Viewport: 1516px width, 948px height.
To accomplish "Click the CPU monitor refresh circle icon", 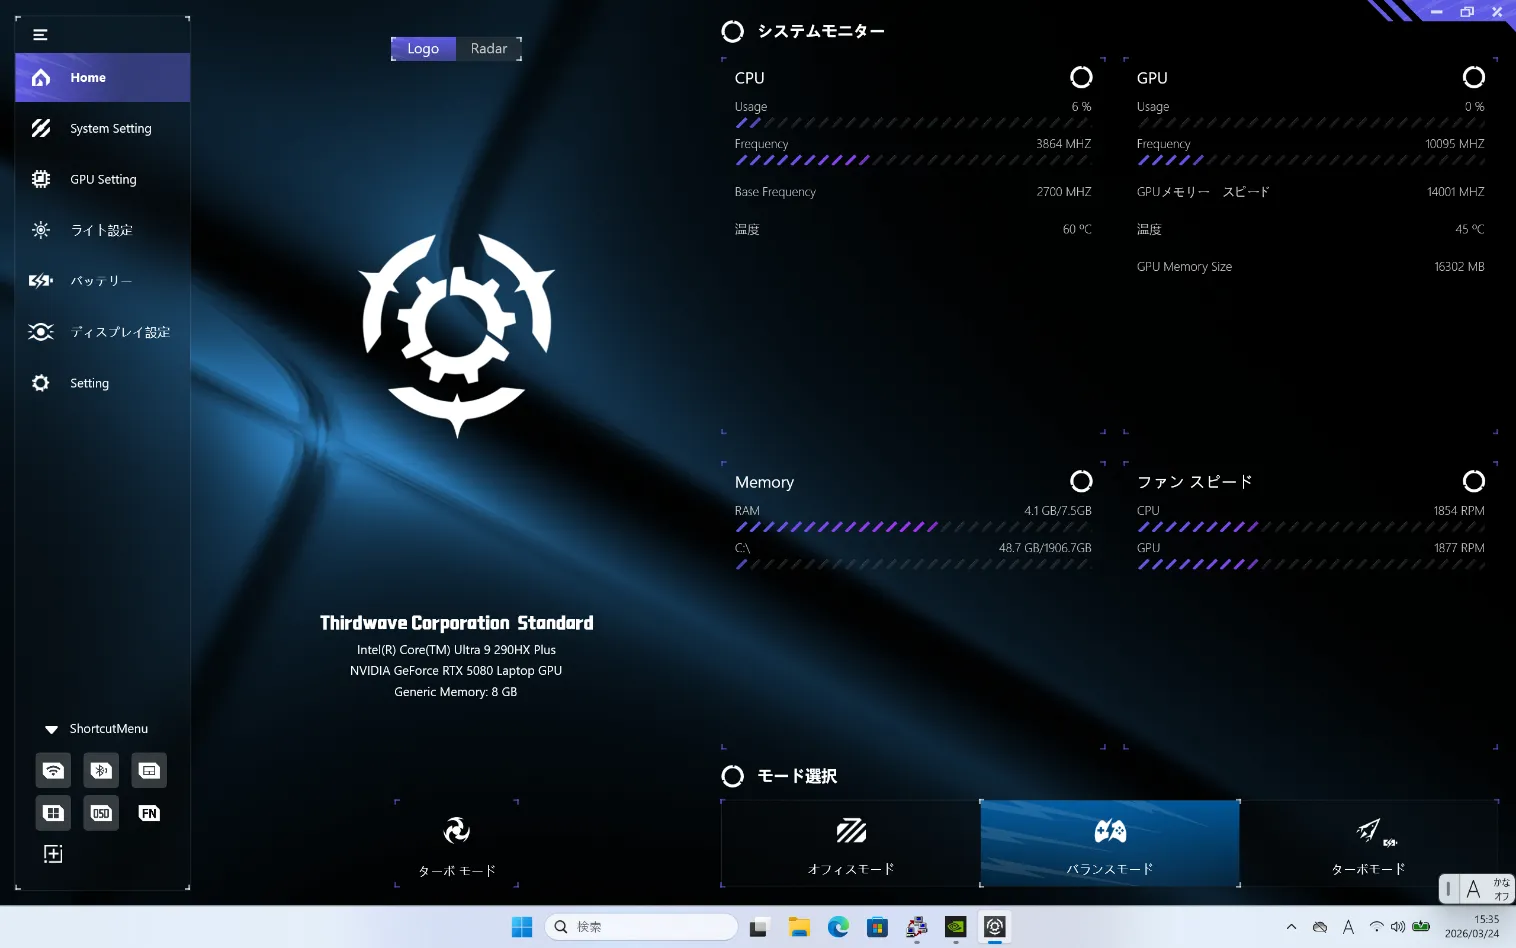I will click(1081, 77).
